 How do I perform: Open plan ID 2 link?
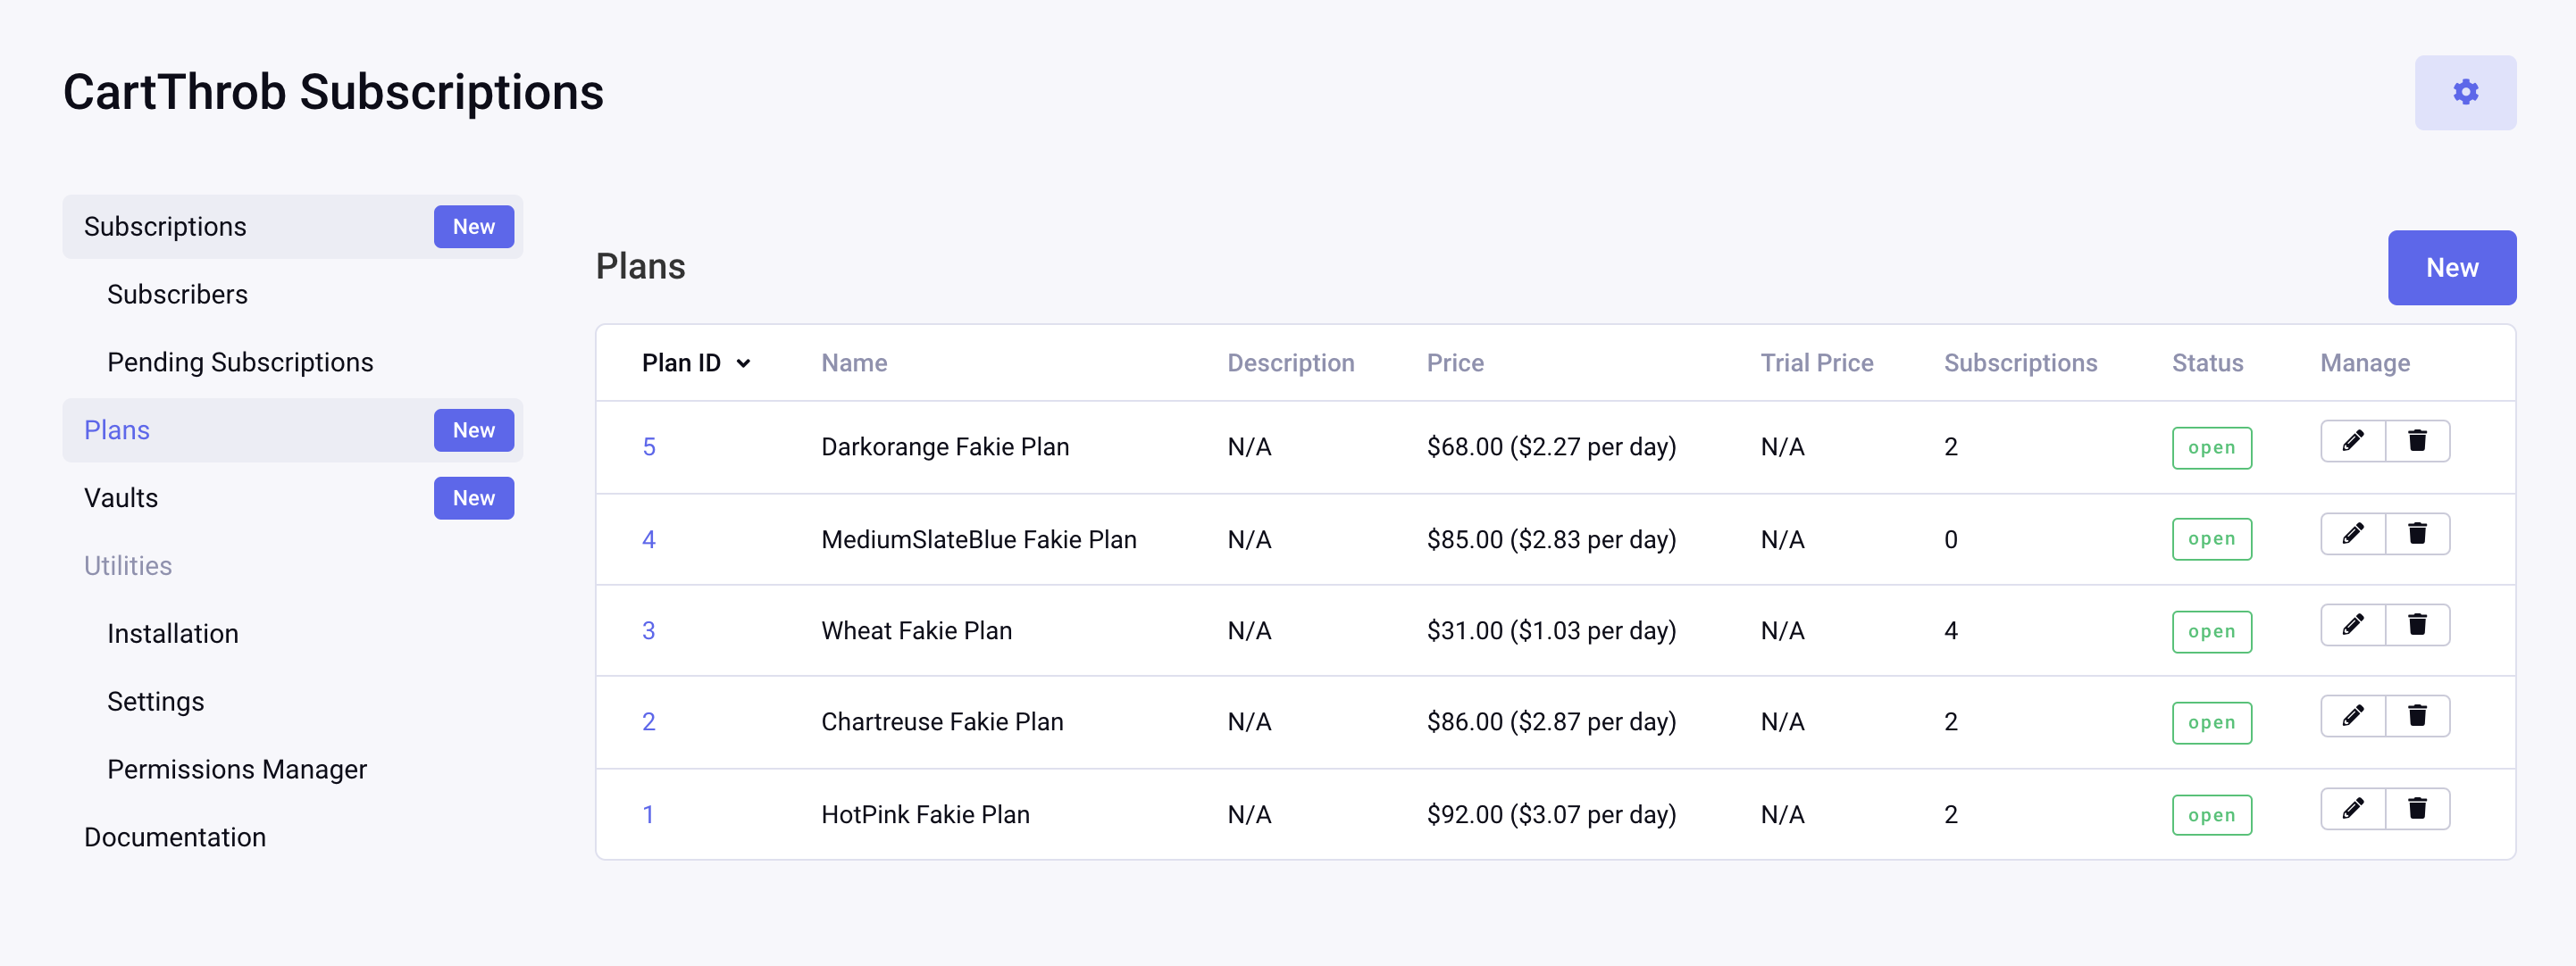tap(649, 722)
